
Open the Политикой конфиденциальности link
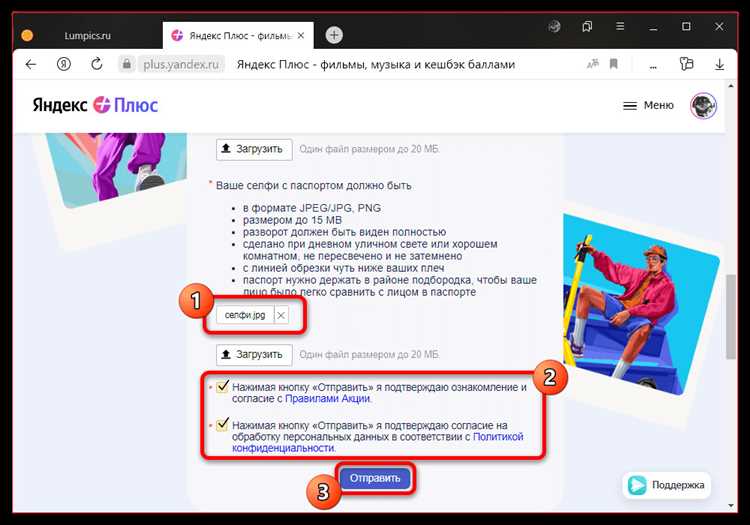(x=378, y=442)
